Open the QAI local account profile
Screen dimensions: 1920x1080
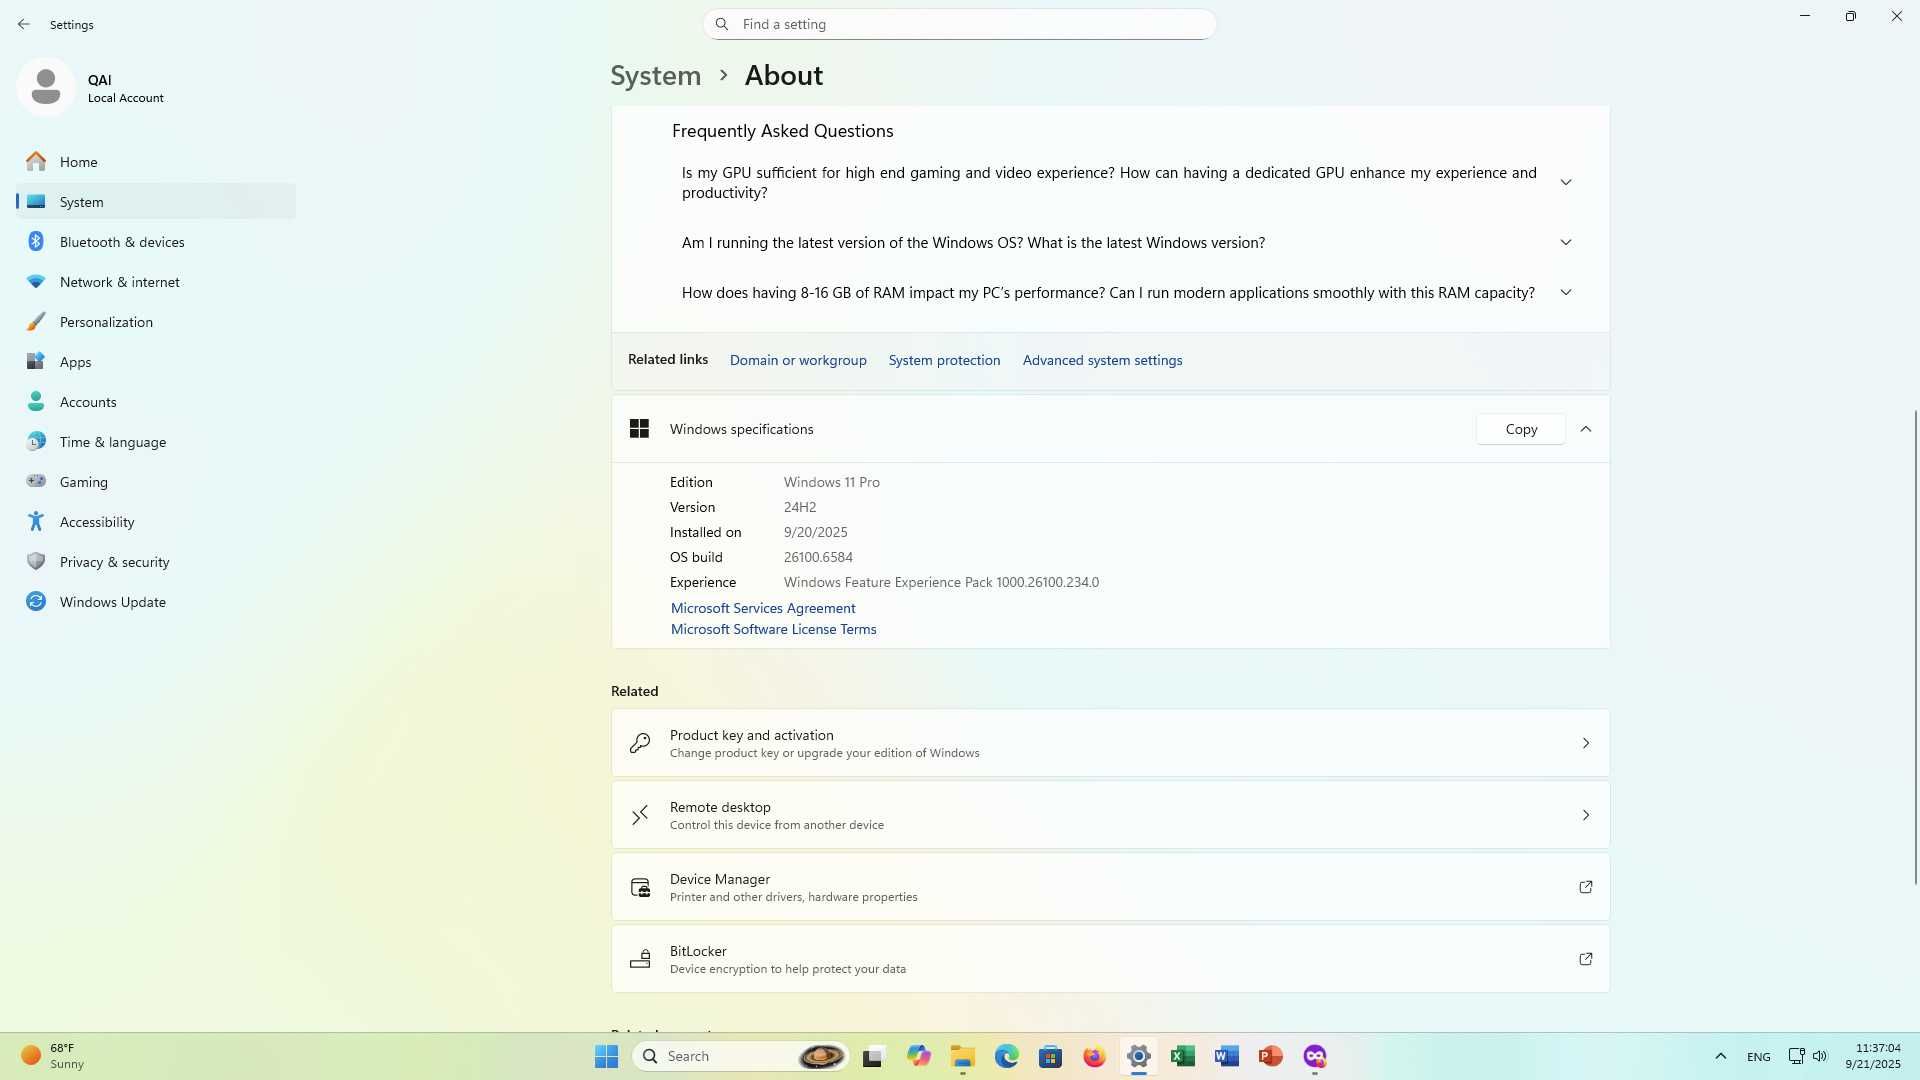click(92, 88)
